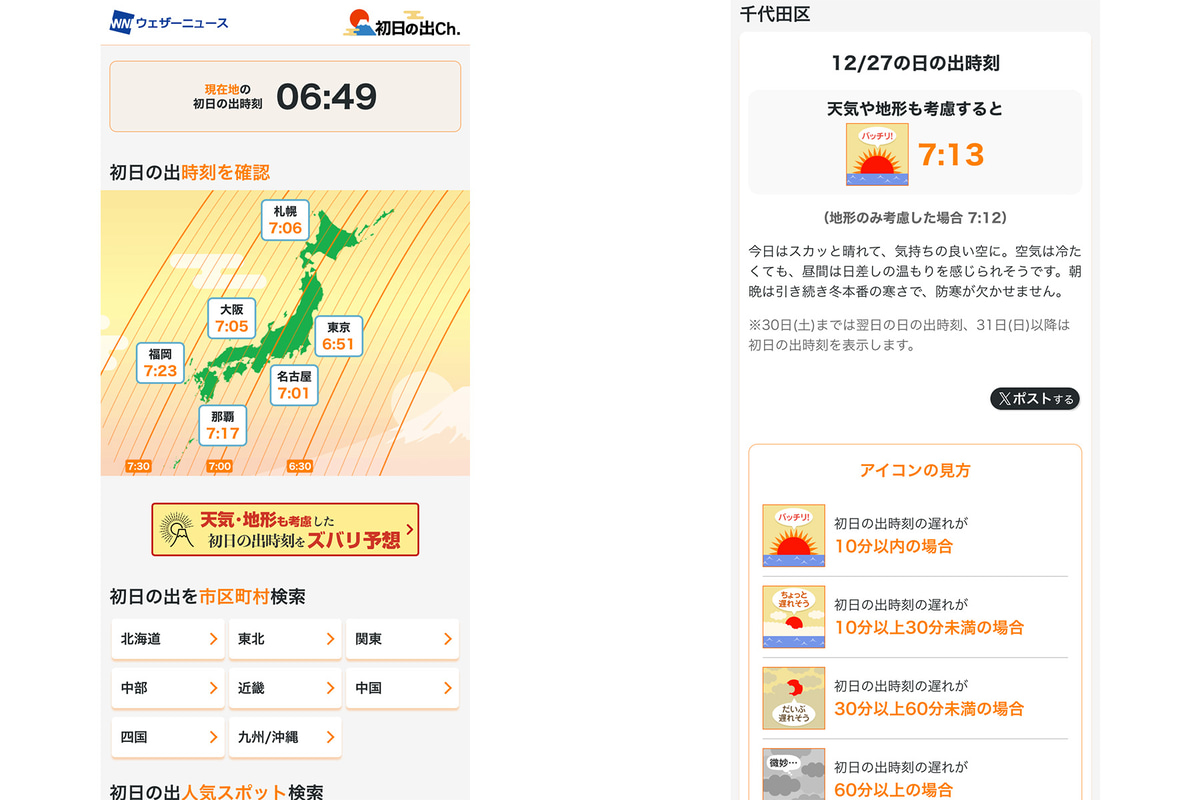Select the 大阪 7:05 map label
Viewport: 1200px width, 800px height.
(x=231, y=318)
